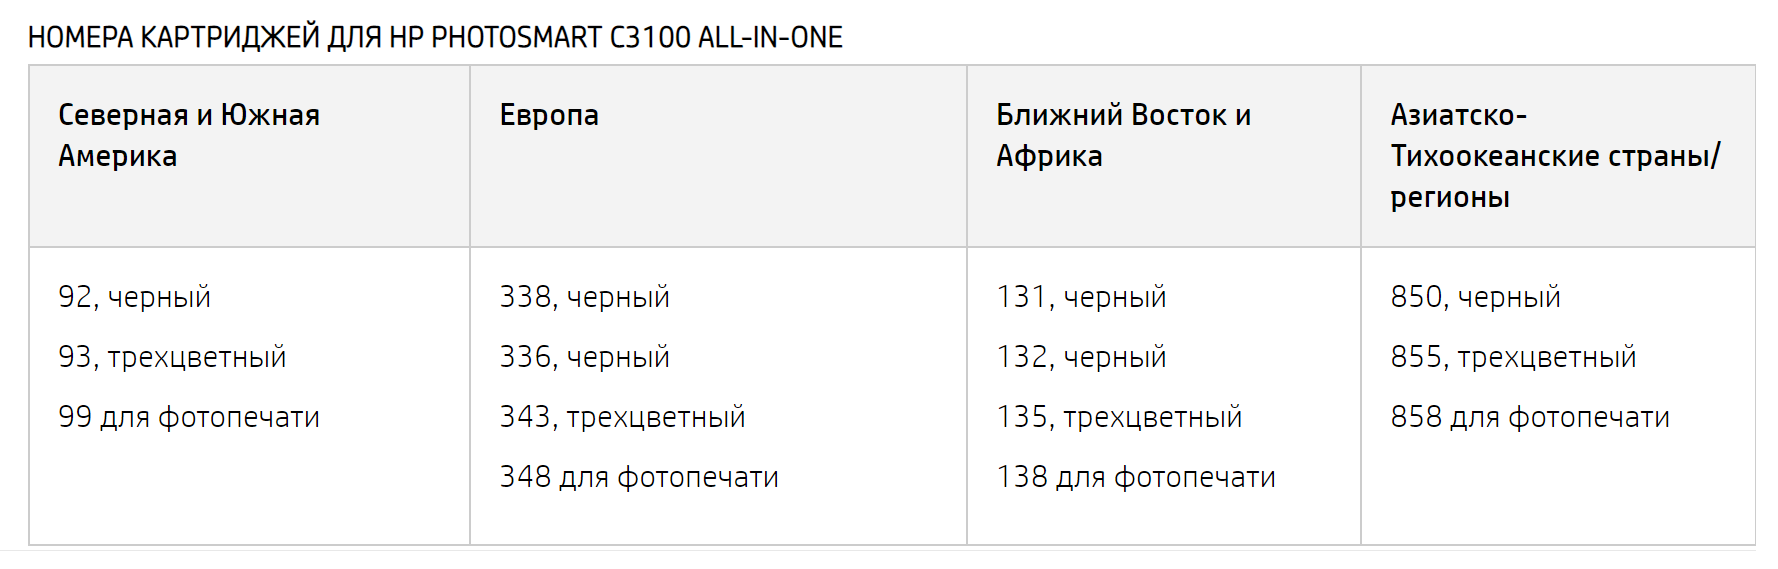Click '348 для фотопечати' entry

pos(639,477)
